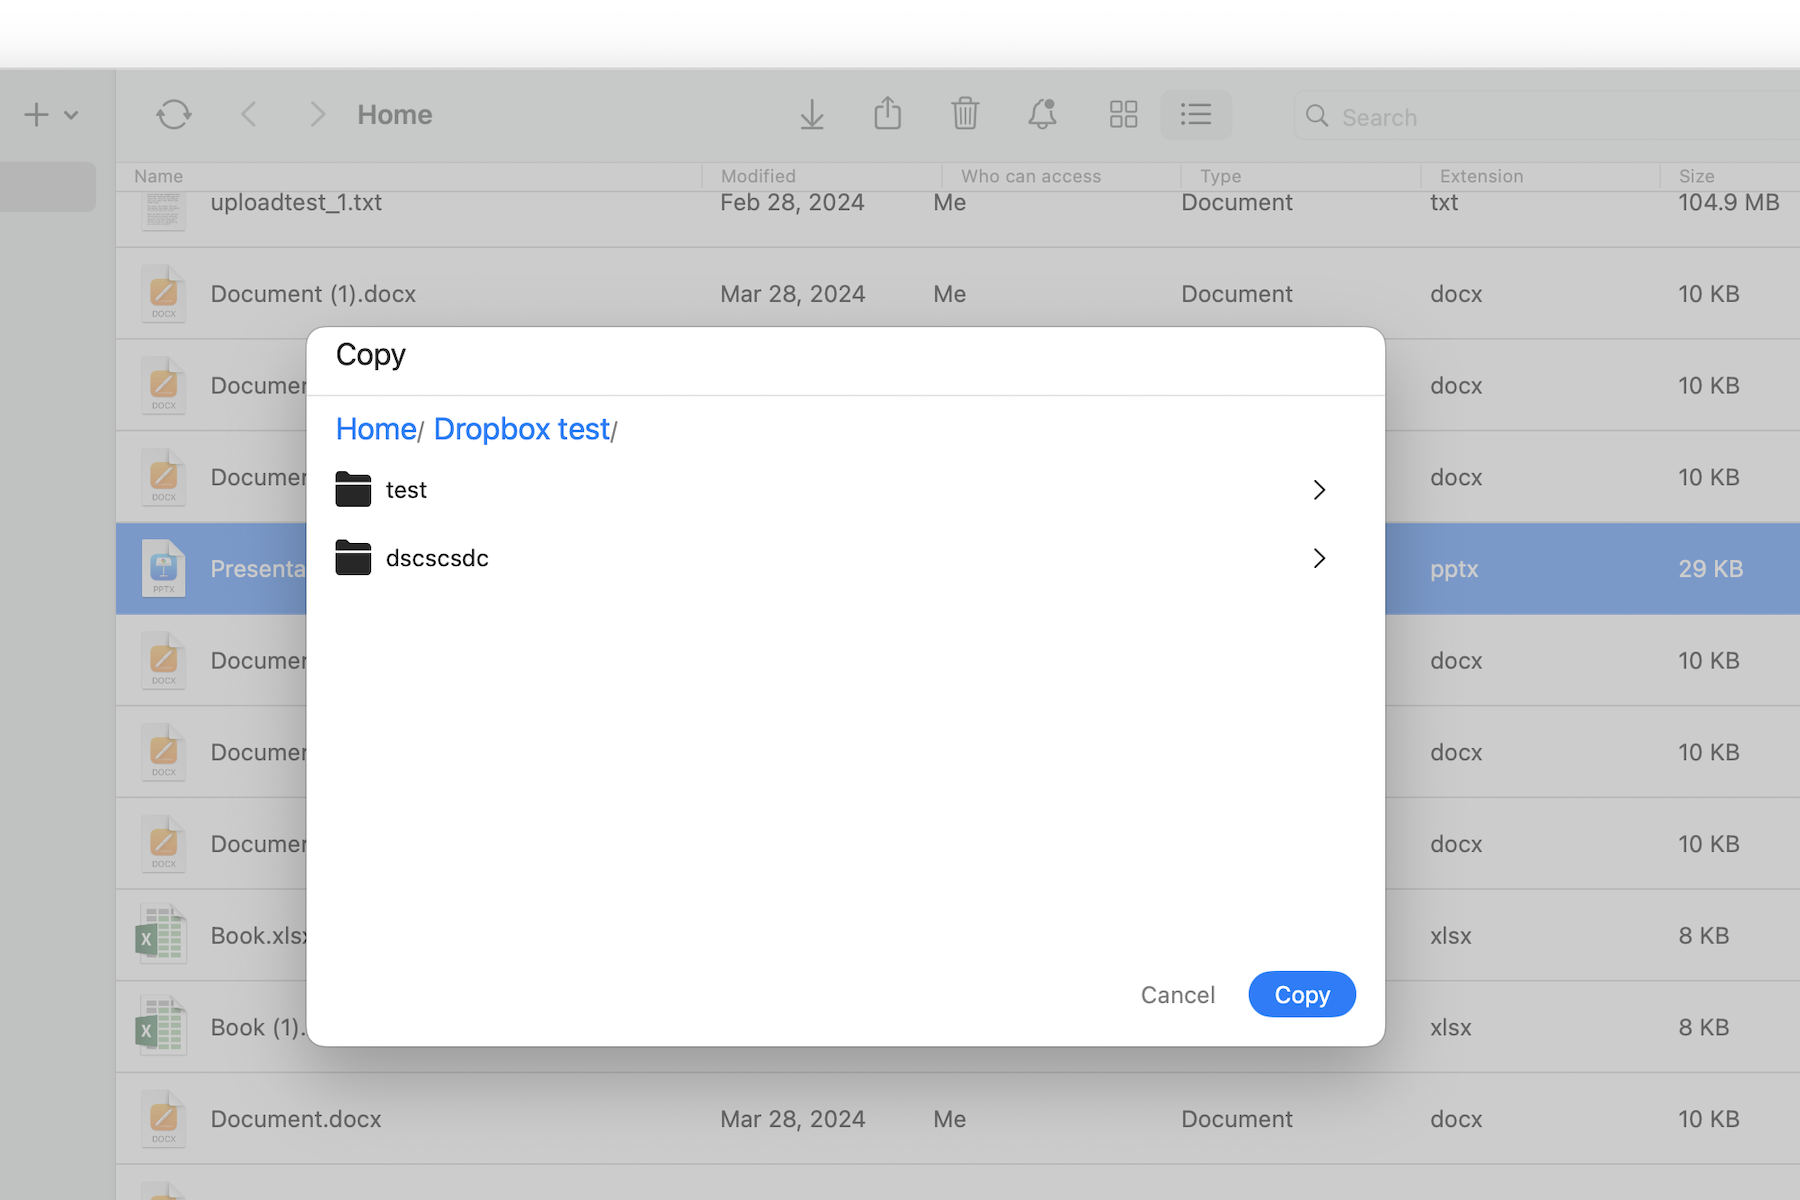Viewport: 1800px width, 1200px height.
Task: Click the share upload icon
Action: [x=887, y=114]
